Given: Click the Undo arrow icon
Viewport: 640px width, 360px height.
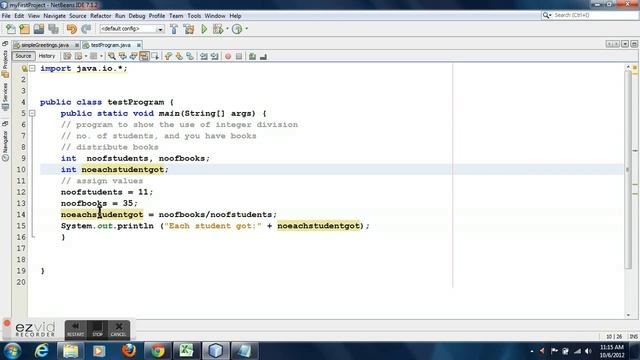Looking at the screenshot, I should click(71, 29).
